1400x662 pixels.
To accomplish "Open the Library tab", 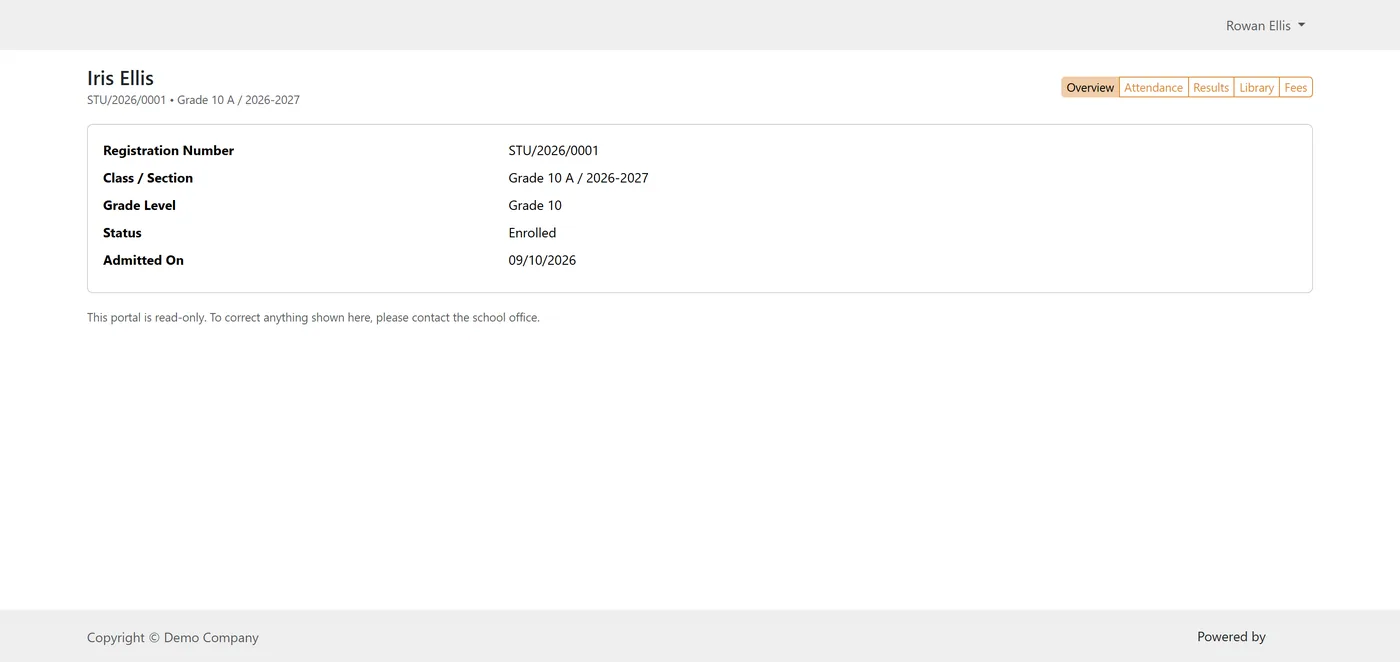I will [1257, 88].
